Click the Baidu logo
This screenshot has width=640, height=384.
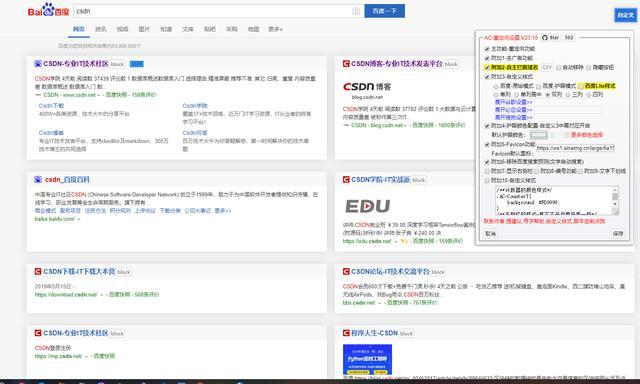(48, 10)
